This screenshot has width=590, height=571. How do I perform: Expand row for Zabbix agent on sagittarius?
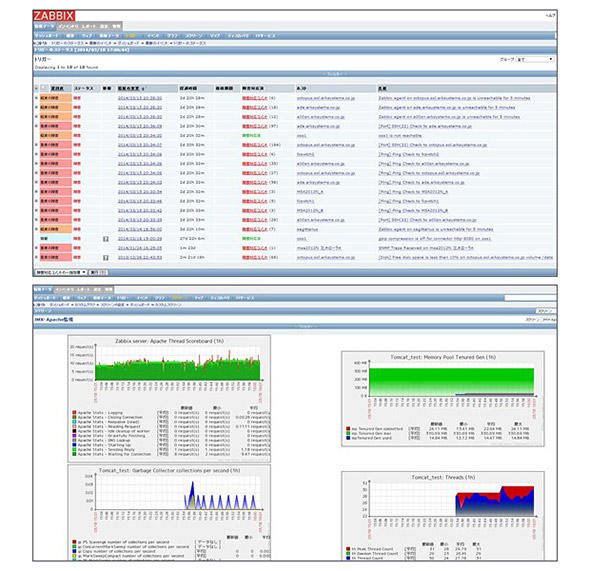(36, 229)
